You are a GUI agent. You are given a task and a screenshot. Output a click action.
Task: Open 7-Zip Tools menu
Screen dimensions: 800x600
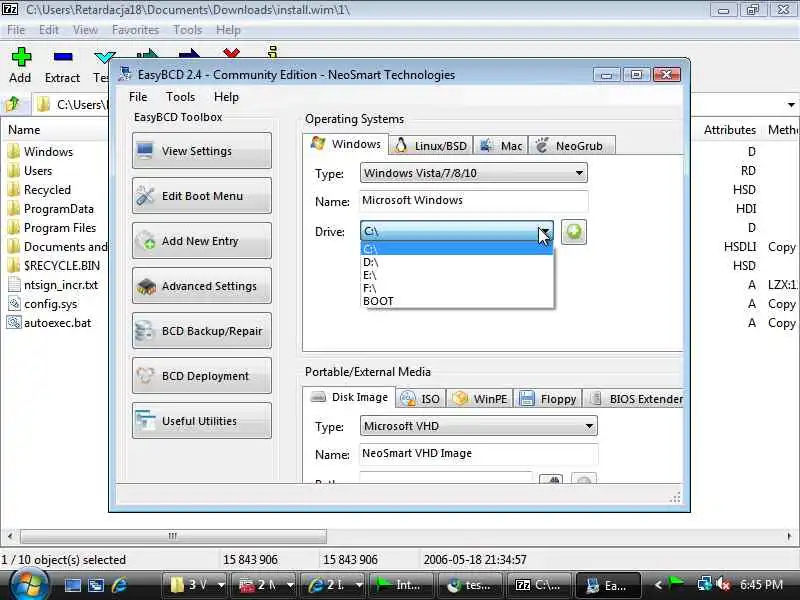(x=188, y=30)
